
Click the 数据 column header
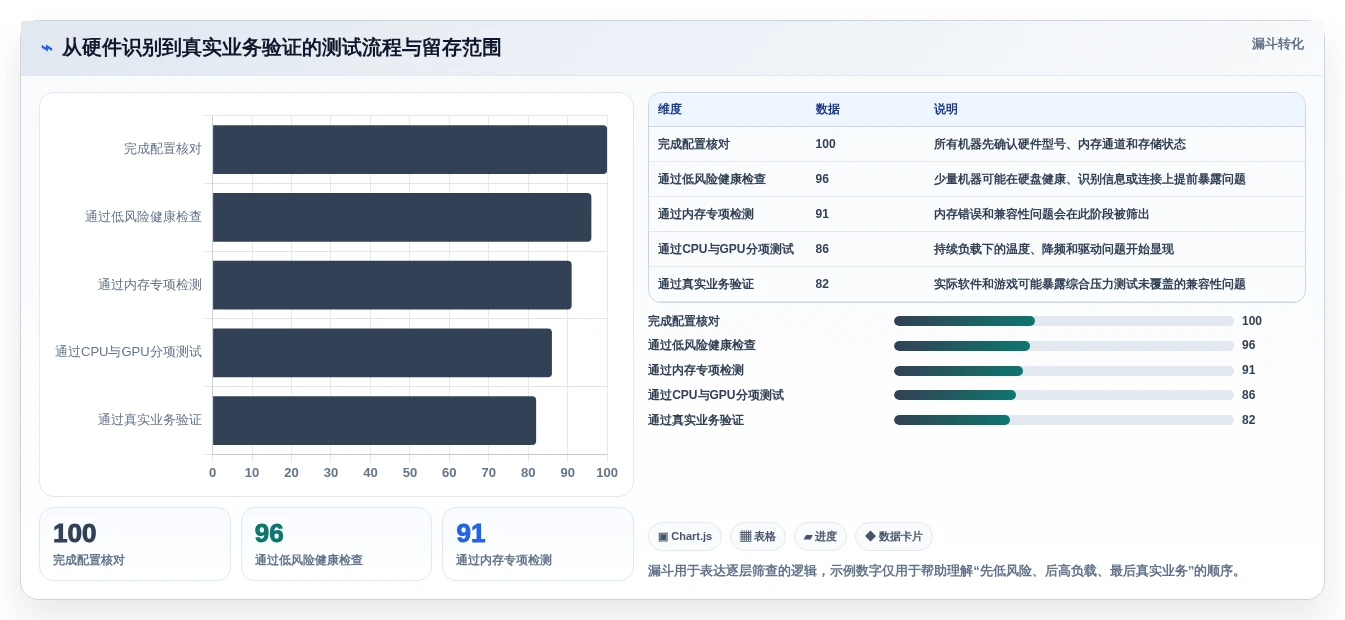827,109
